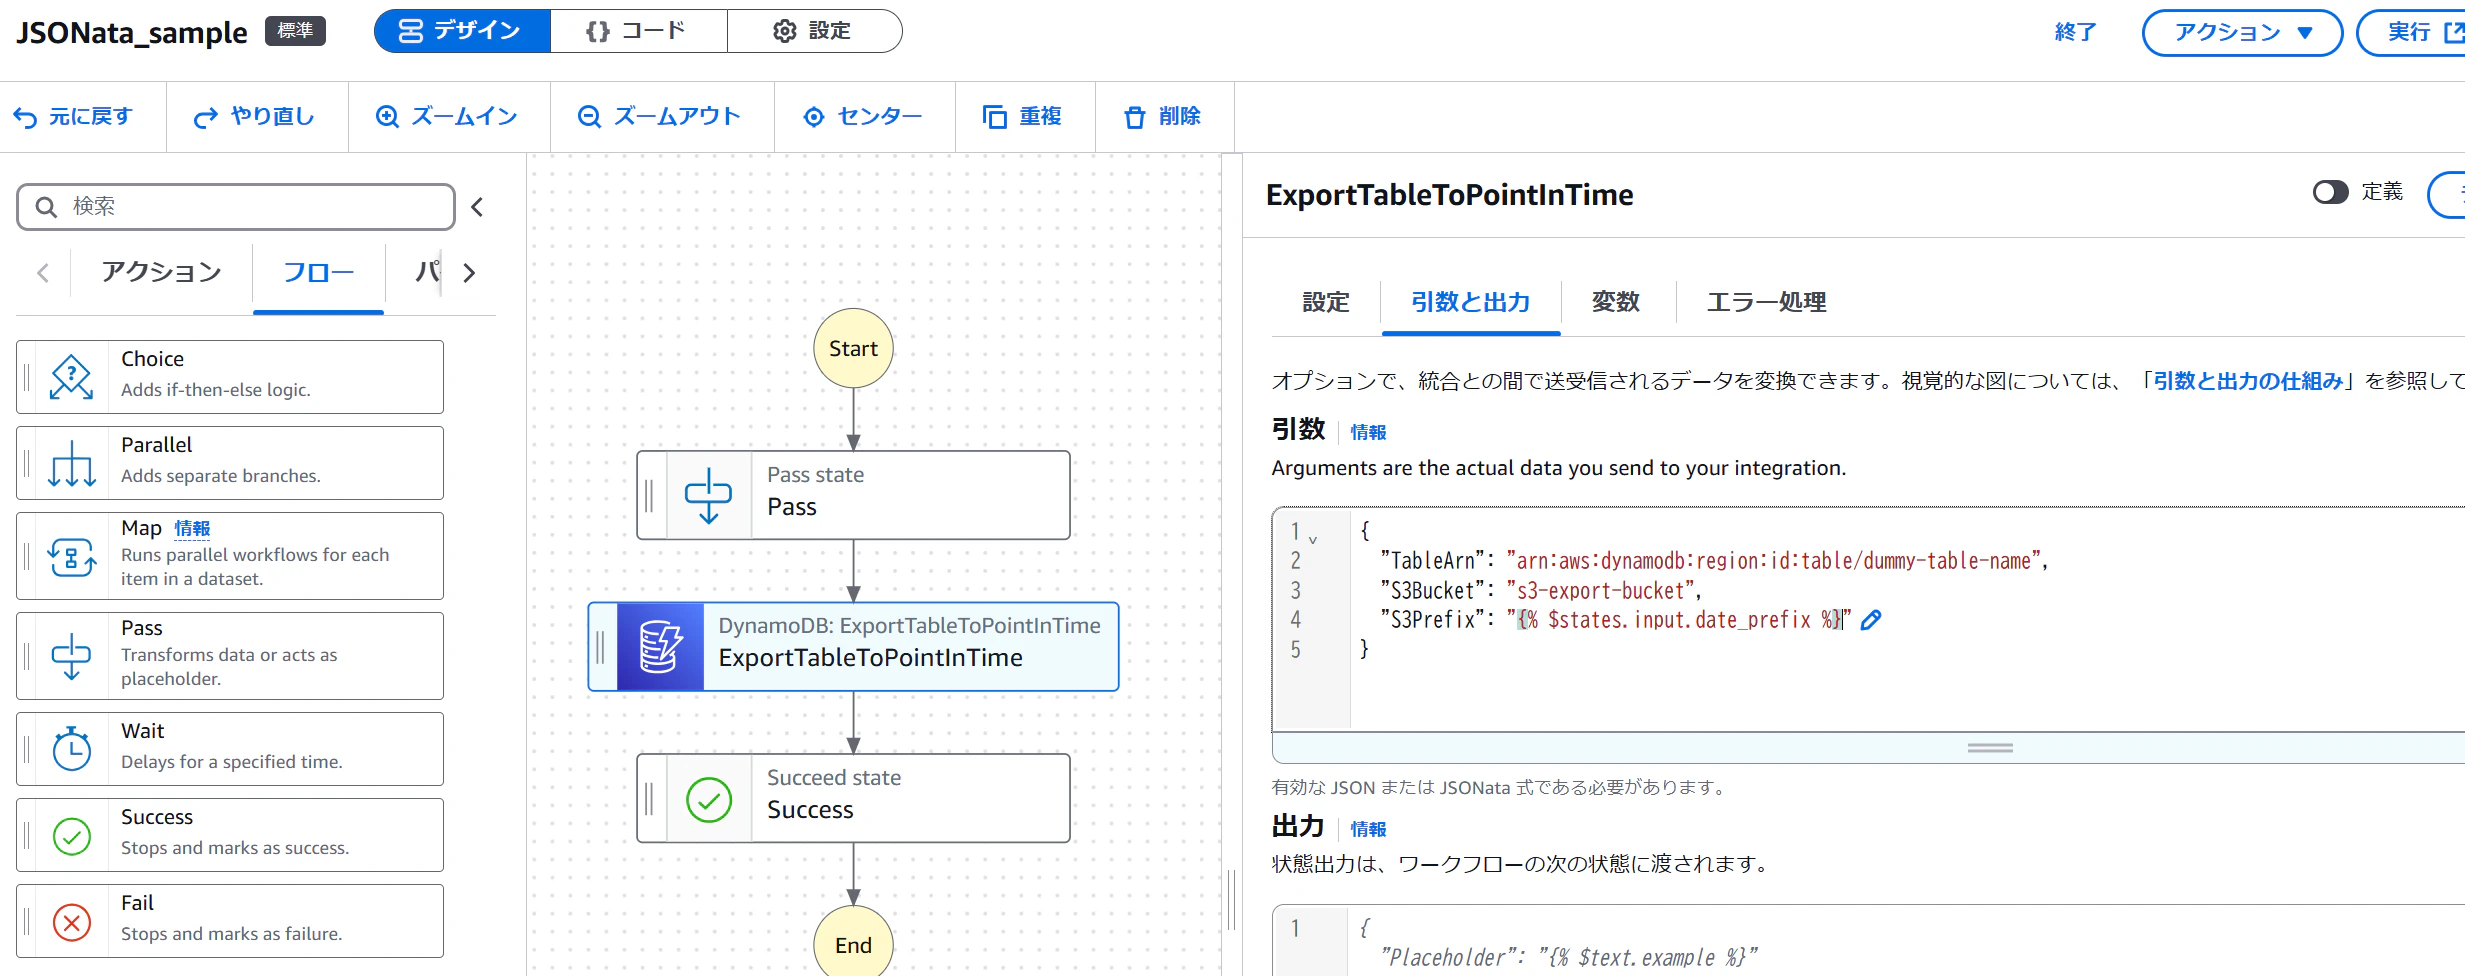Collapse the states browser panel with the chevron

coord(478,207)
